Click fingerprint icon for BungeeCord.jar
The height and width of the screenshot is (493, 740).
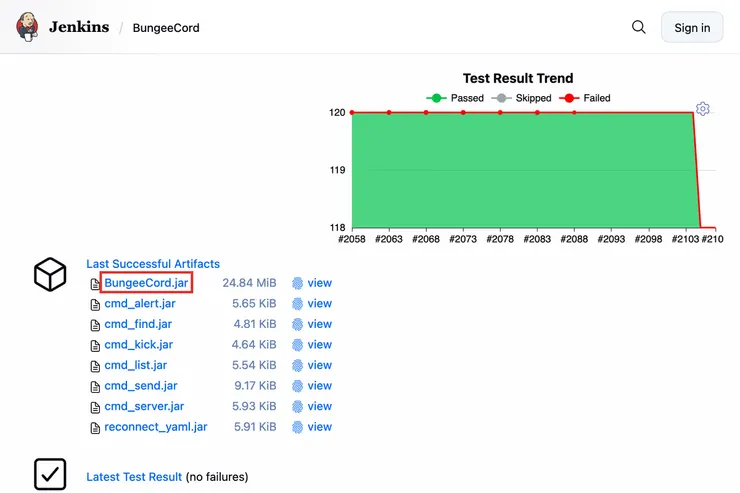[x=297, y=283]
